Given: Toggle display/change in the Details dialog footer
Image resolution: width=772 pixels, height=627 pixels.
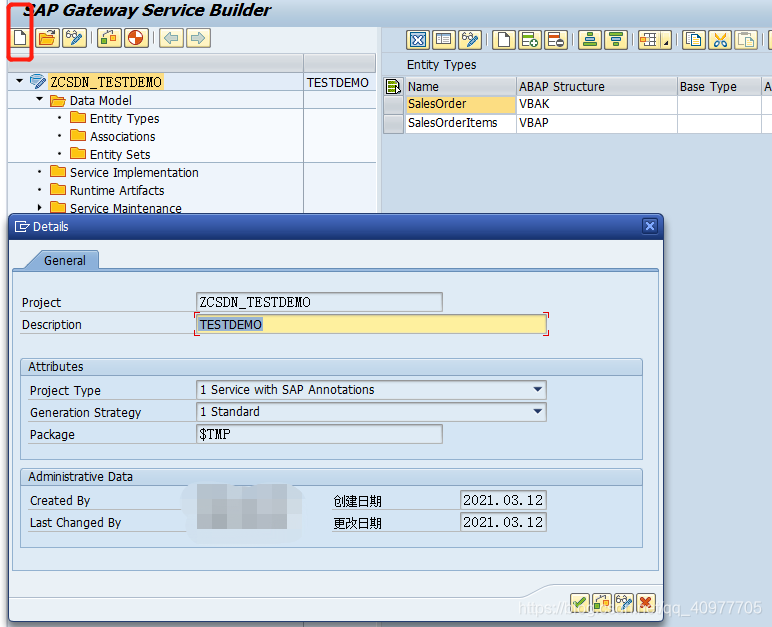Looking at the screenshot, I should [624, 602].
